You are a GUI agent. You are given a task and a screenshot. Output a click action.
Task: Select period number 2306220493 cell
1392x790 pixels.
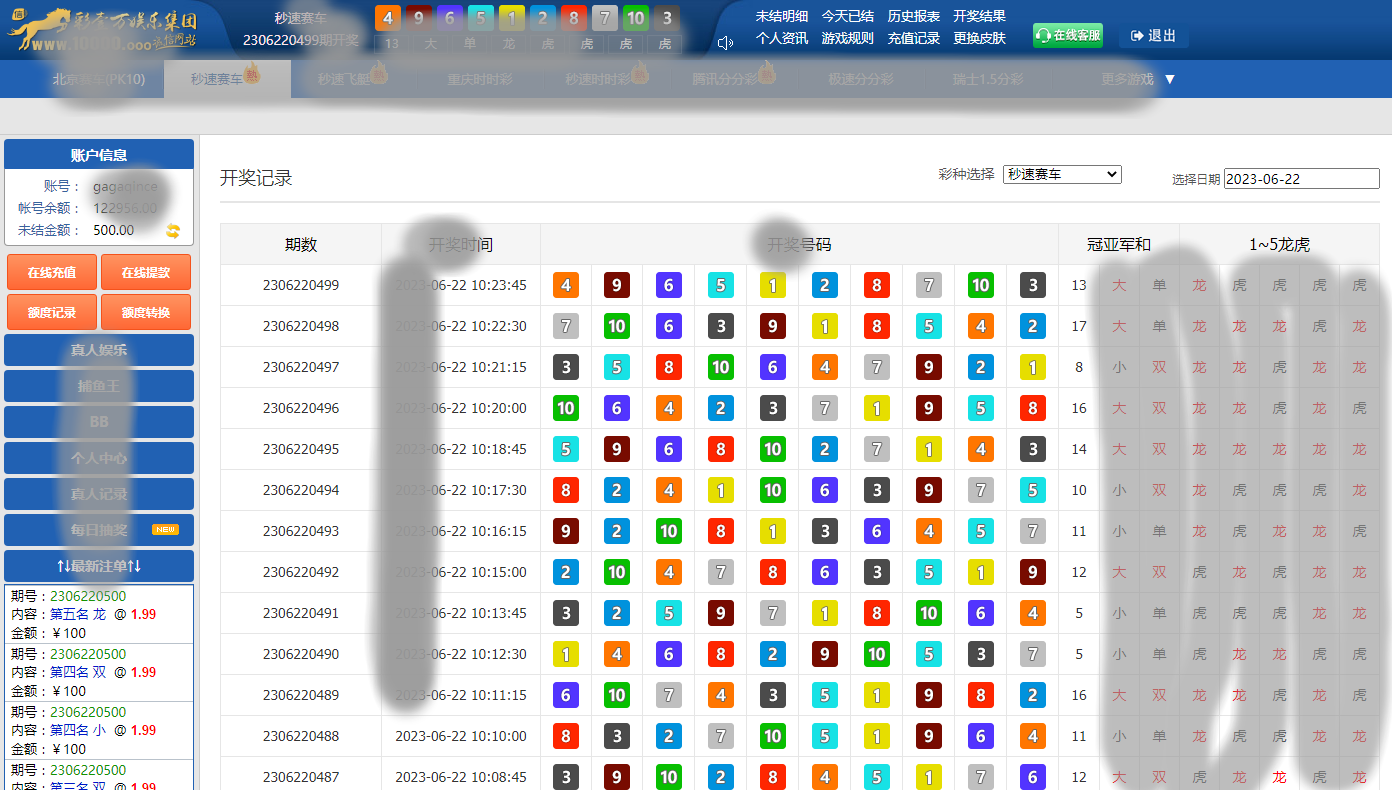[301, 531]
